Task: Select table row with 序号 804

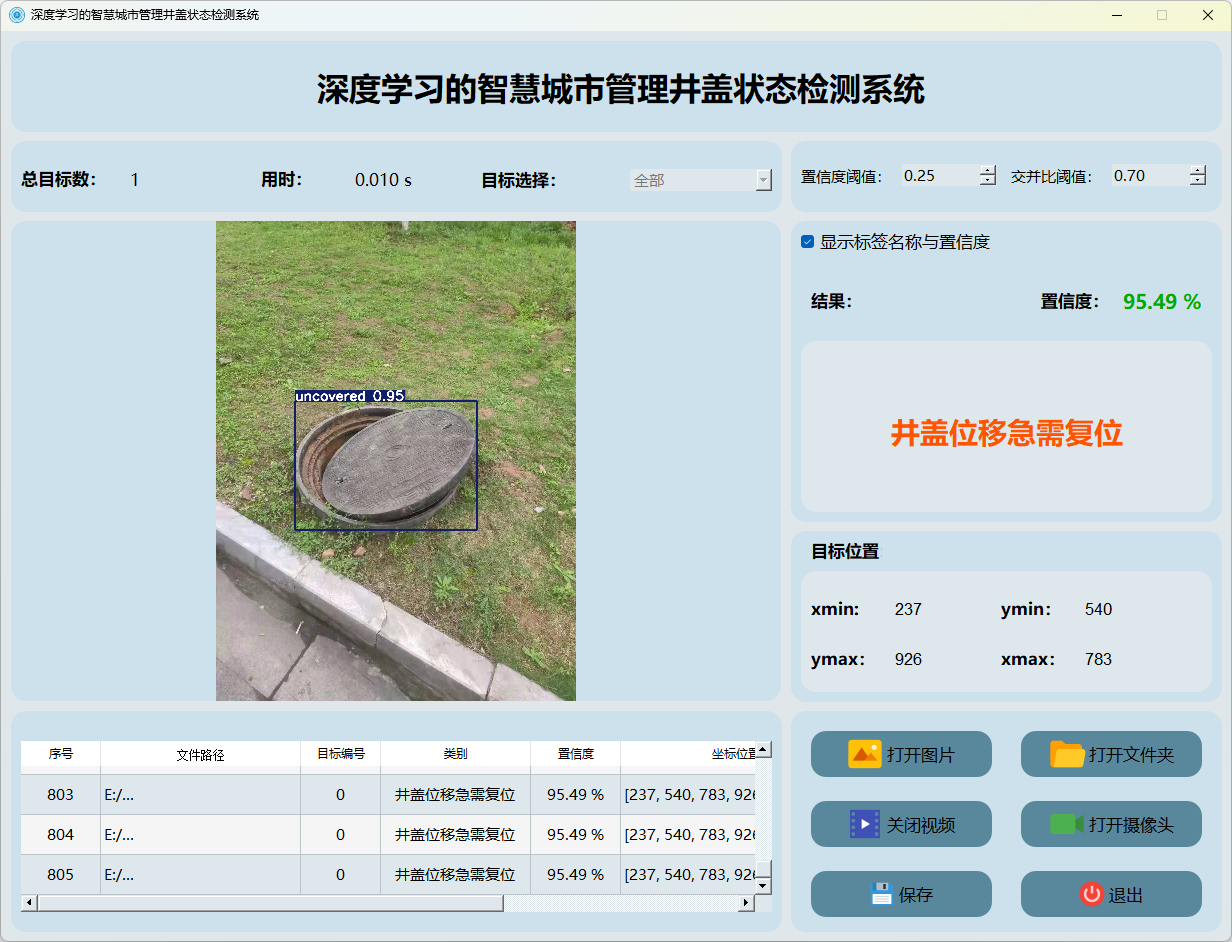Action: (x=60, y=834)
